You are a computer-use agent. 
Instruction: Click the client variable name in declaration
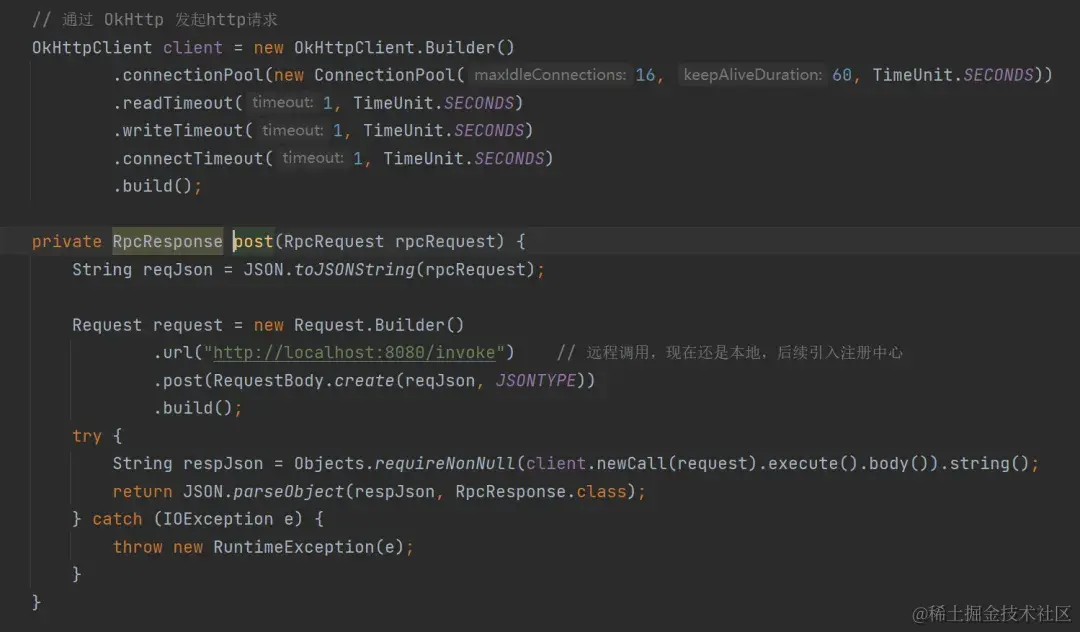[193, 48]
